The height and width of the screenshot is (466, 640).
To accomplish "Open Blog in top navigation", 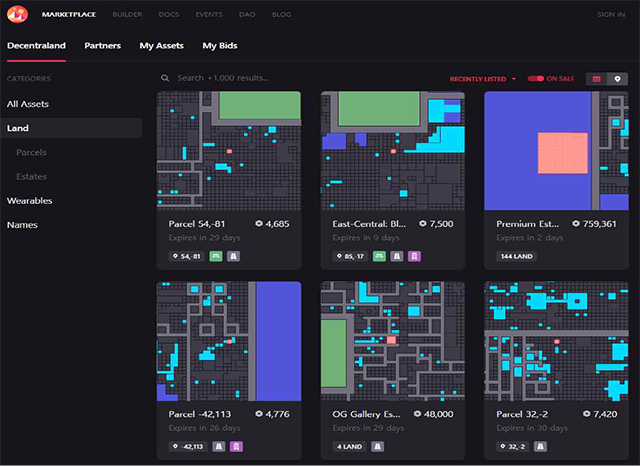I will tap(282, 14).
